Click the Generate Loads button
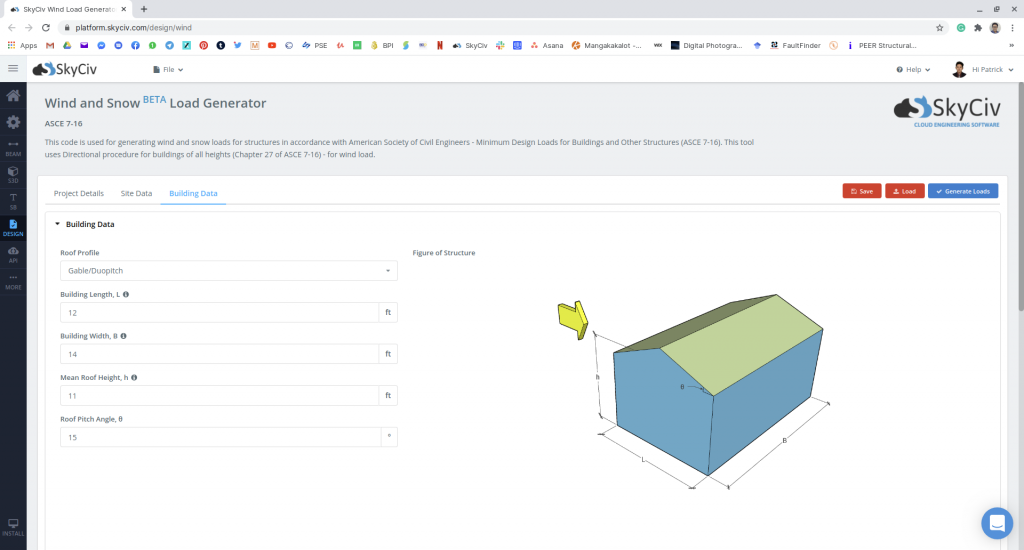 click(962, 191)
